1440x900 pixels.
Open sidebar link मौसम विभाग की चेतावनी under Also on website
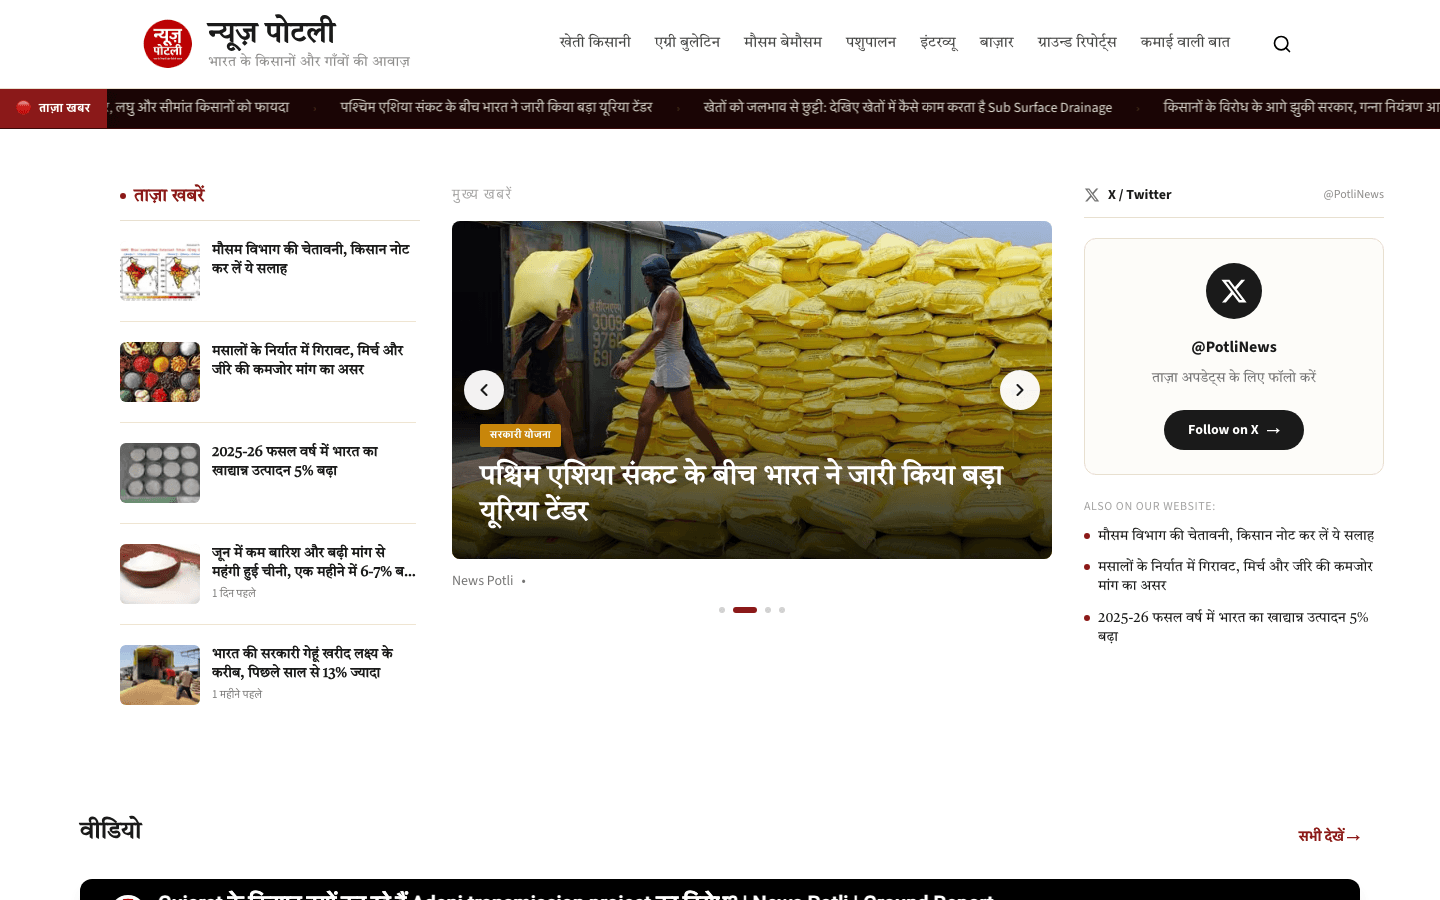1236,535
